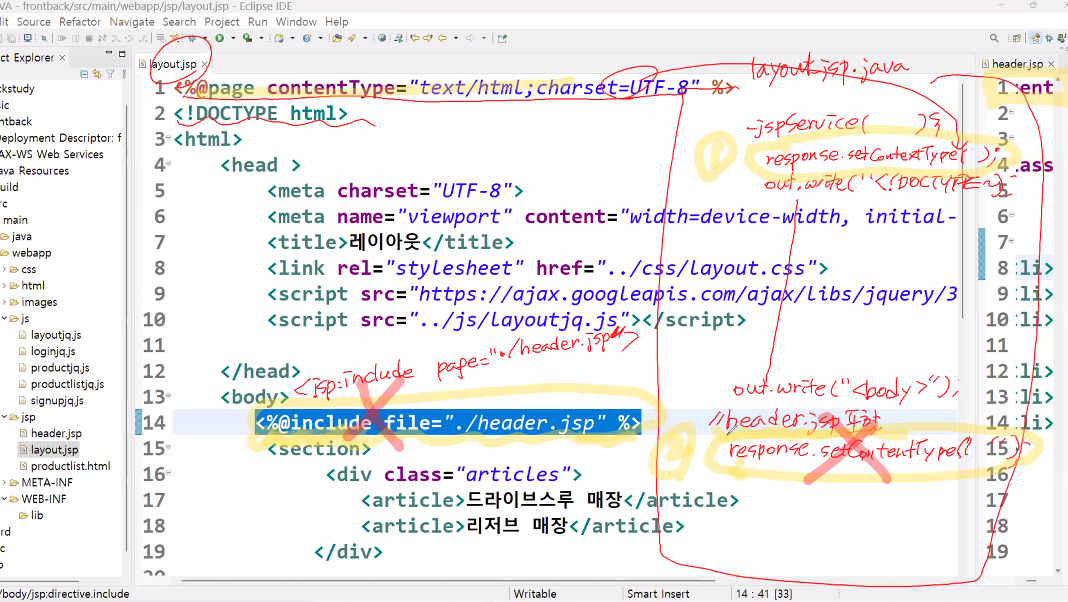
Task: Click the Debug bug icon in toolbar
Action: tap(192, 38)
